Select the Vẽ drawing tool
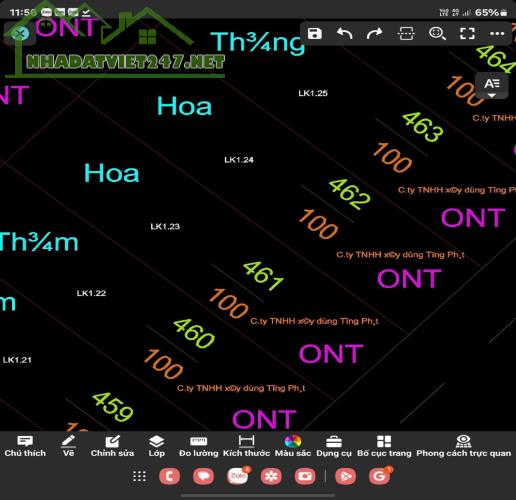Viewport: 516px width, 500px height. [x=68, y=446]
